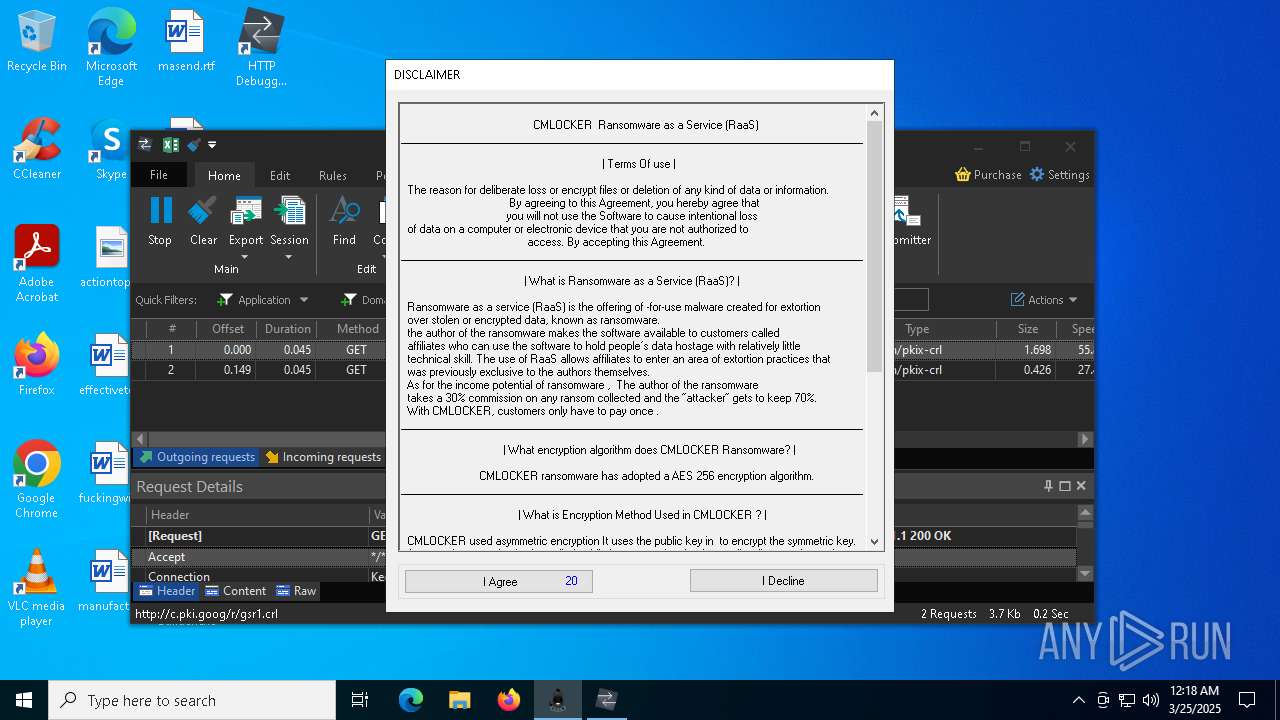Open masend.rtf desktop file
The height and width of the screenshot is (720, 1280).
186,42
